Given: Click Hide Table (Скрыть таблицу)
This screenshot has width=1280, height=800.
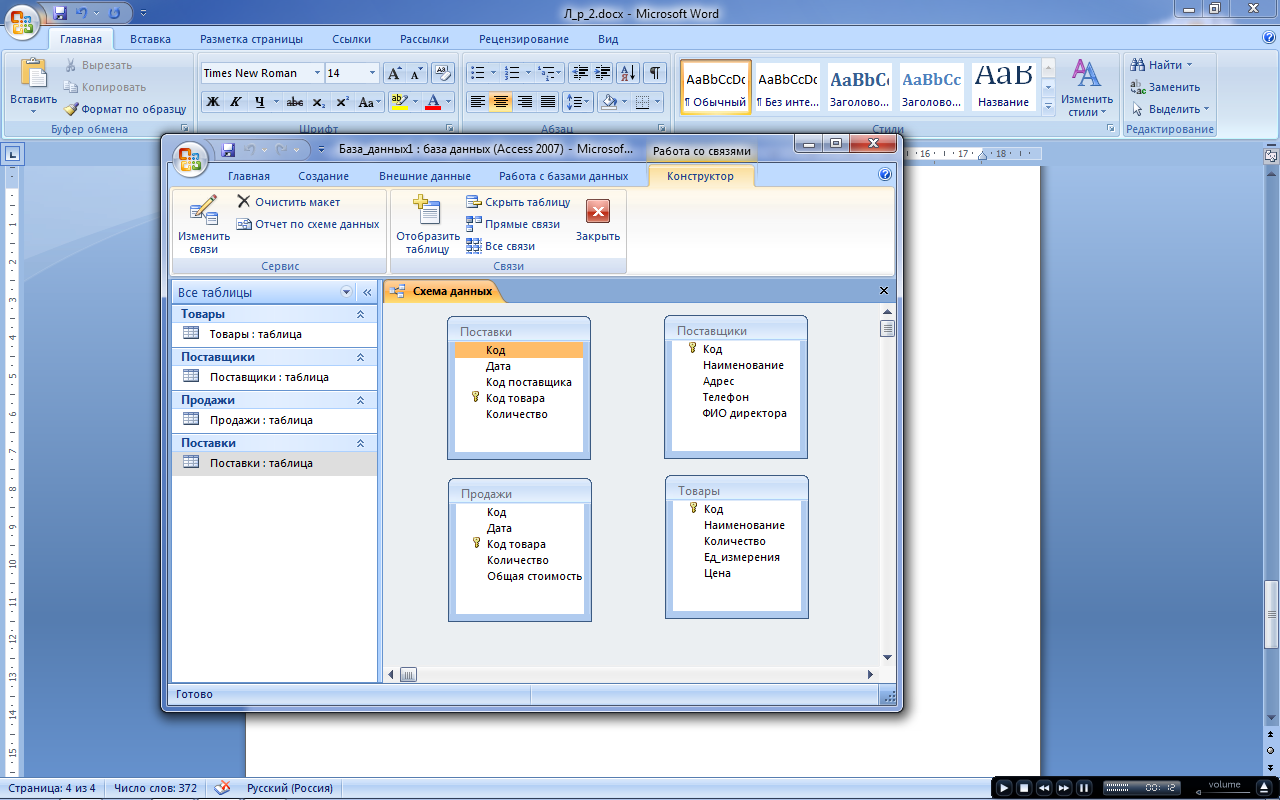Looking at the screenshot, I should click(x=518, y=202).
